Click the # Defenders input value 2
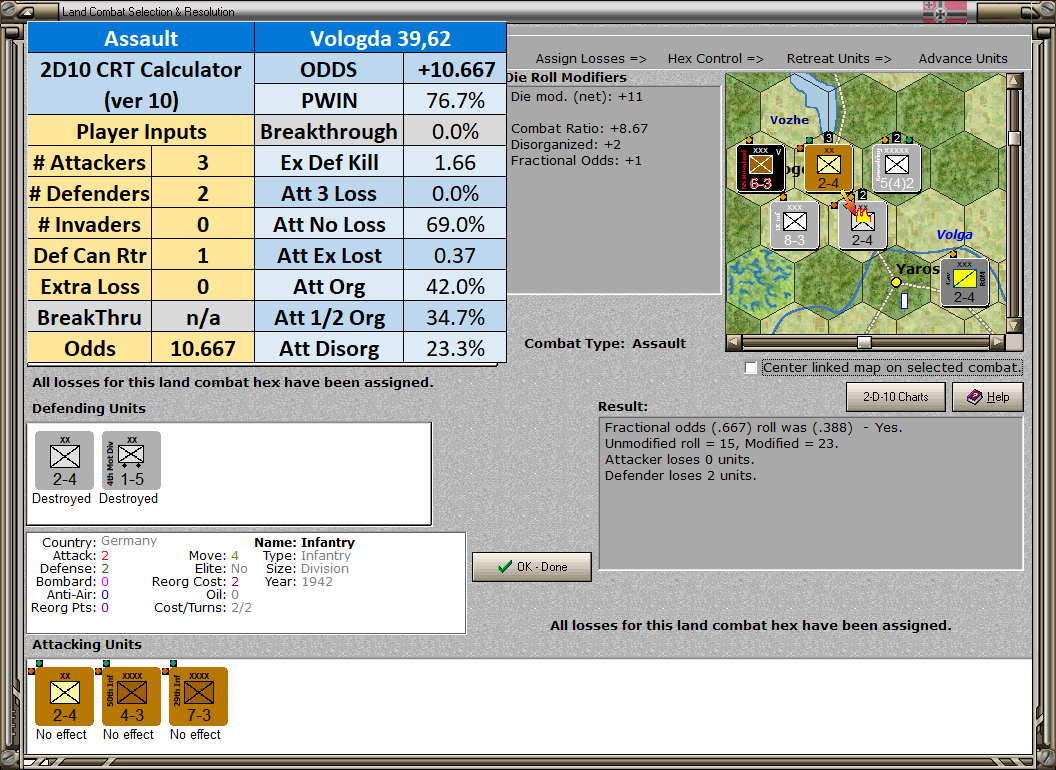This screenshot has width=1056, height=770. [x=203, y=193]
